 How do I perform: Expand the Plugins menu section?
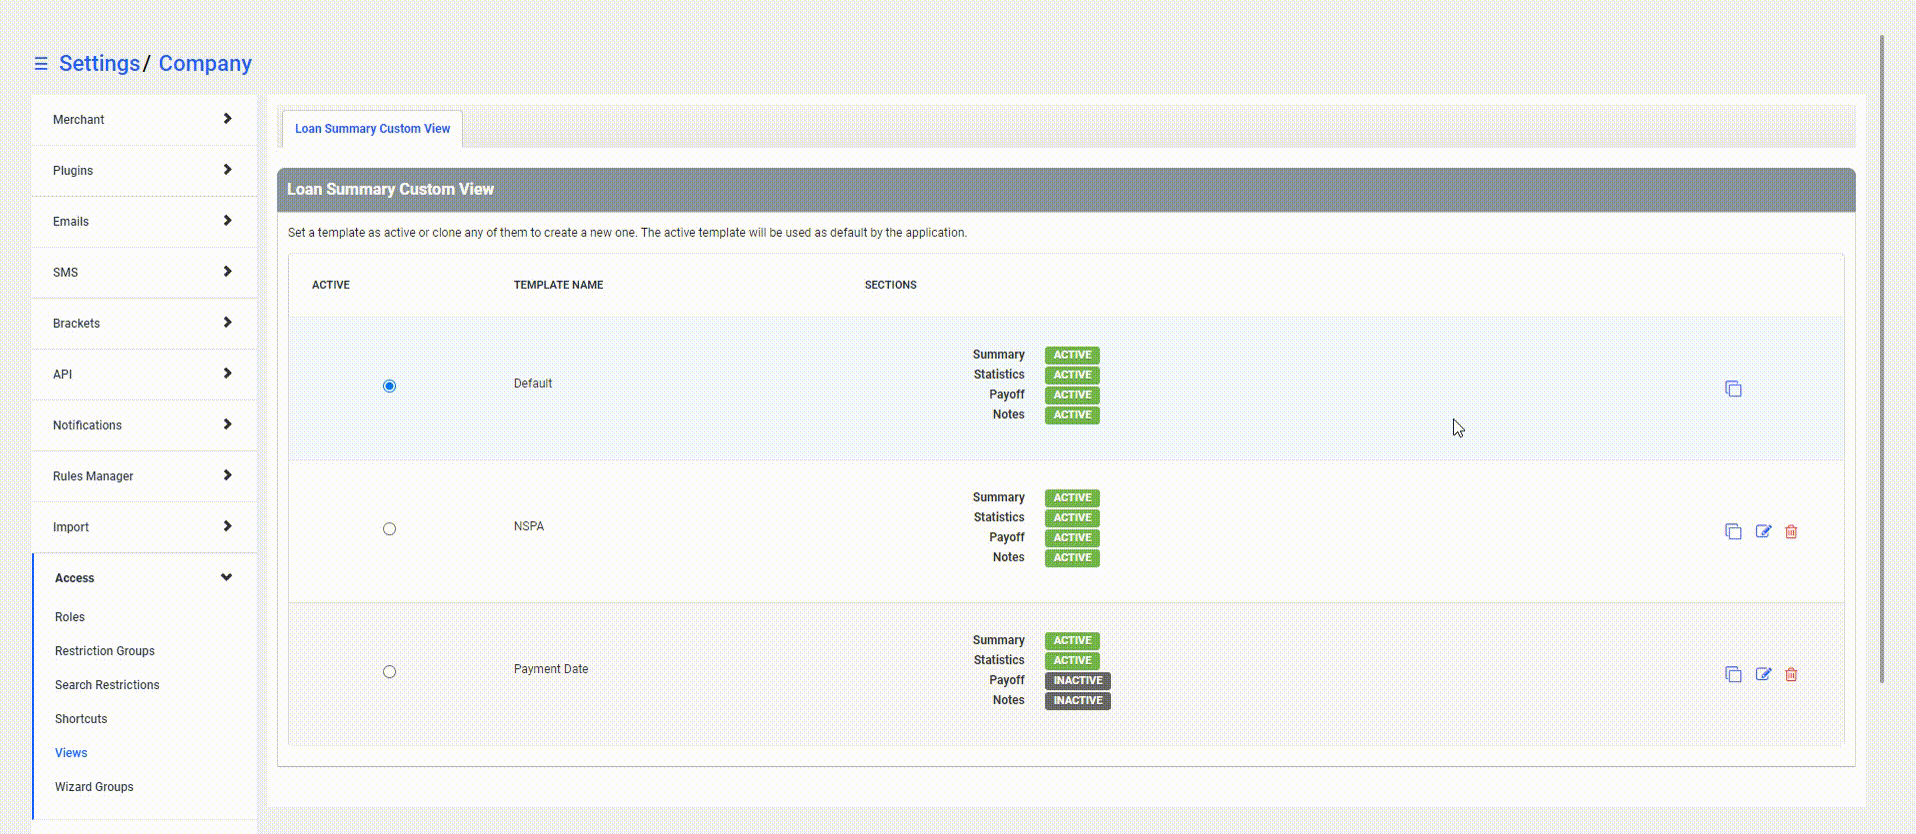click(x=144, y=171)
